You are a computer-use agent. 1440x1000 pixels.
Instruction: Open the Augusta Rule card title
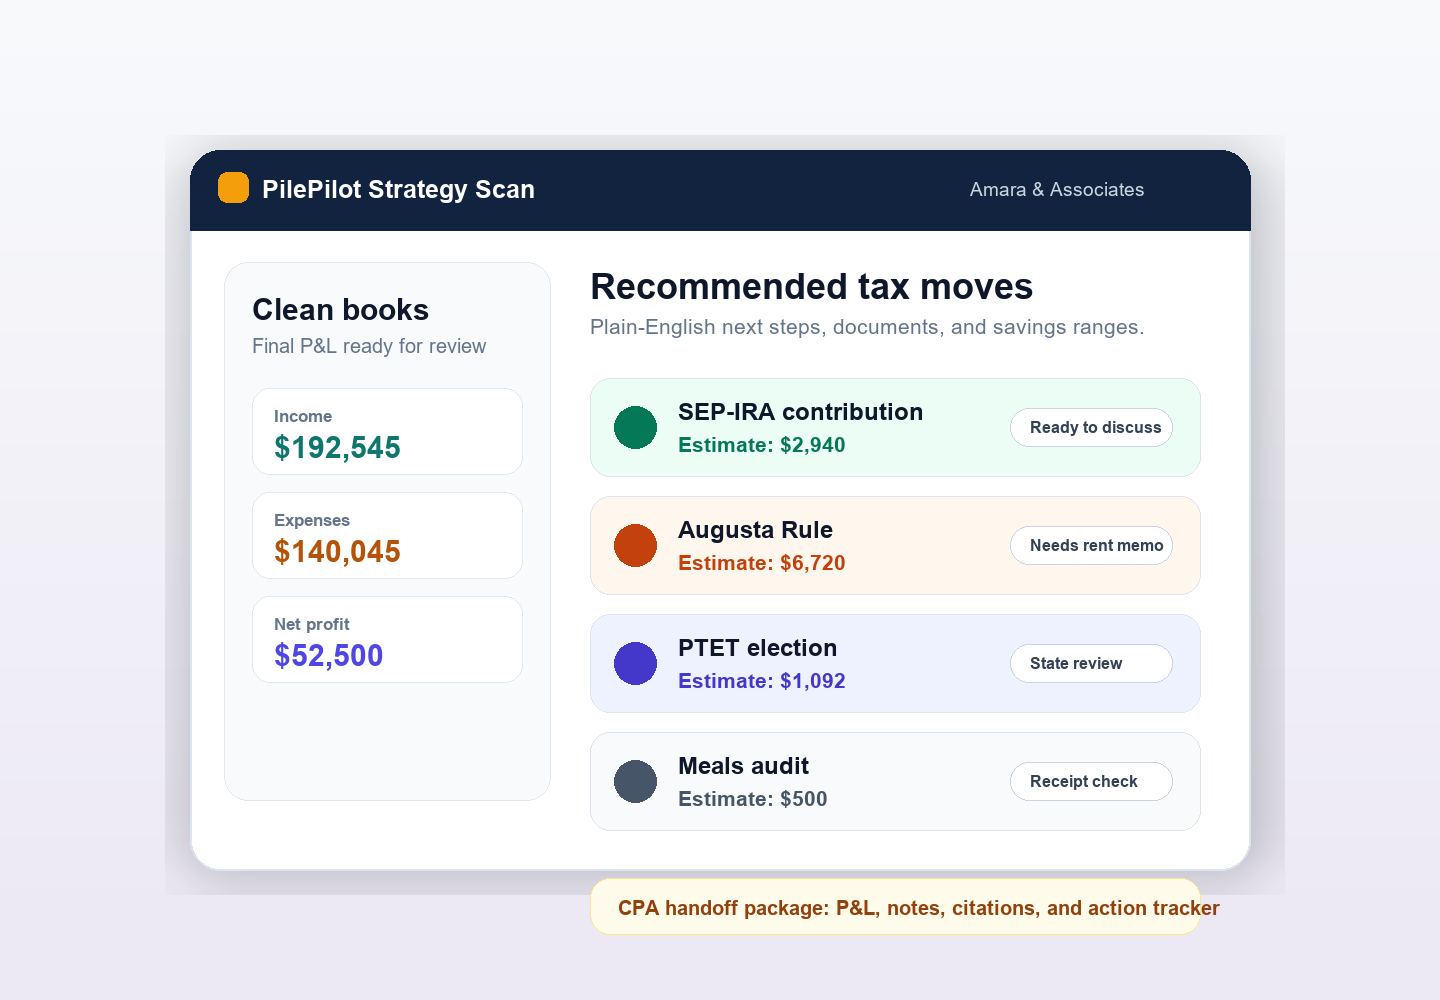[x=755, y=530]
